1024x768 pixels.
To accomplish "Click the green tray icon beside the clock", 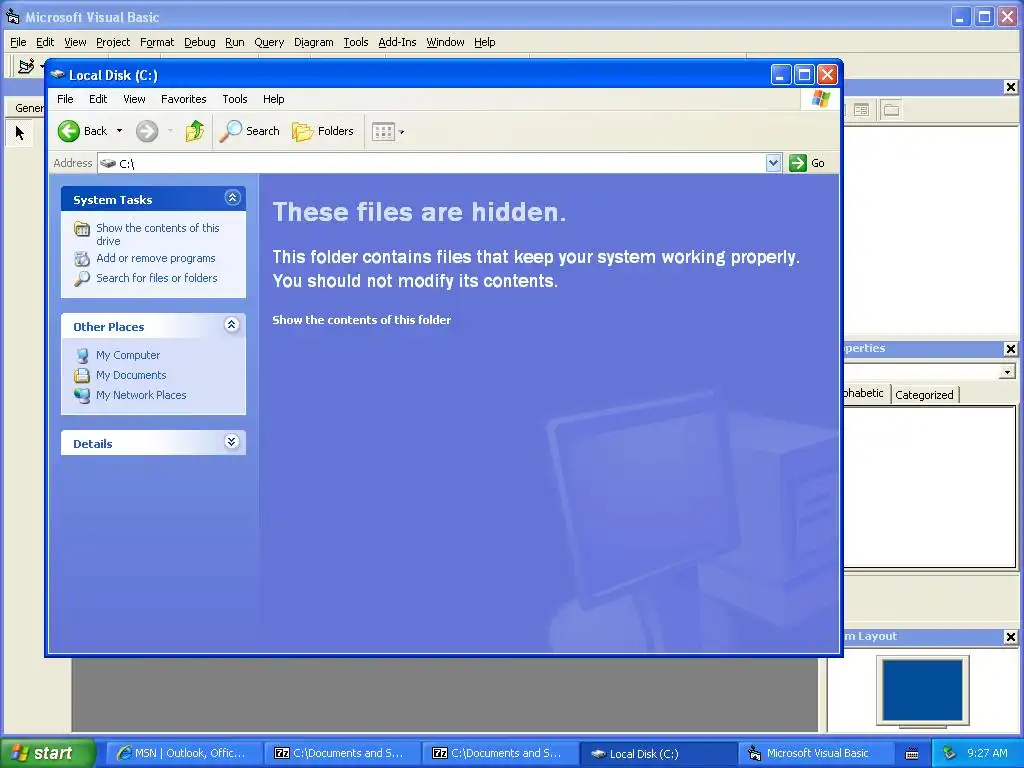I will pyautogui.click(x=949, y=753).
